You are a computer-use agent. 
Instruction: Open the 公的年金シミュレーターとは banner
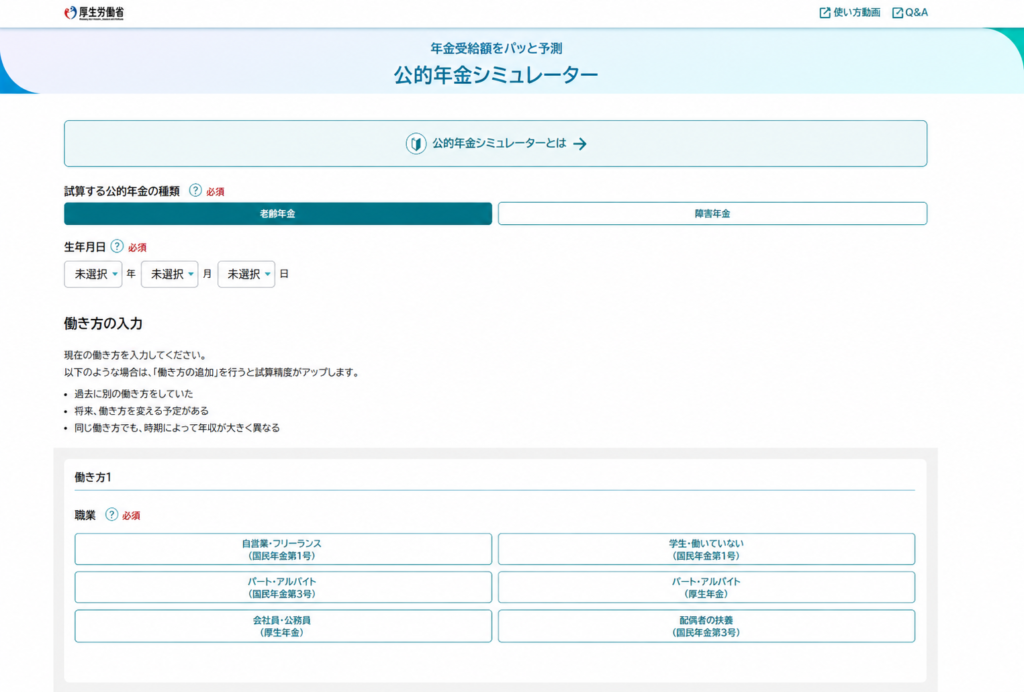(495, 144)
